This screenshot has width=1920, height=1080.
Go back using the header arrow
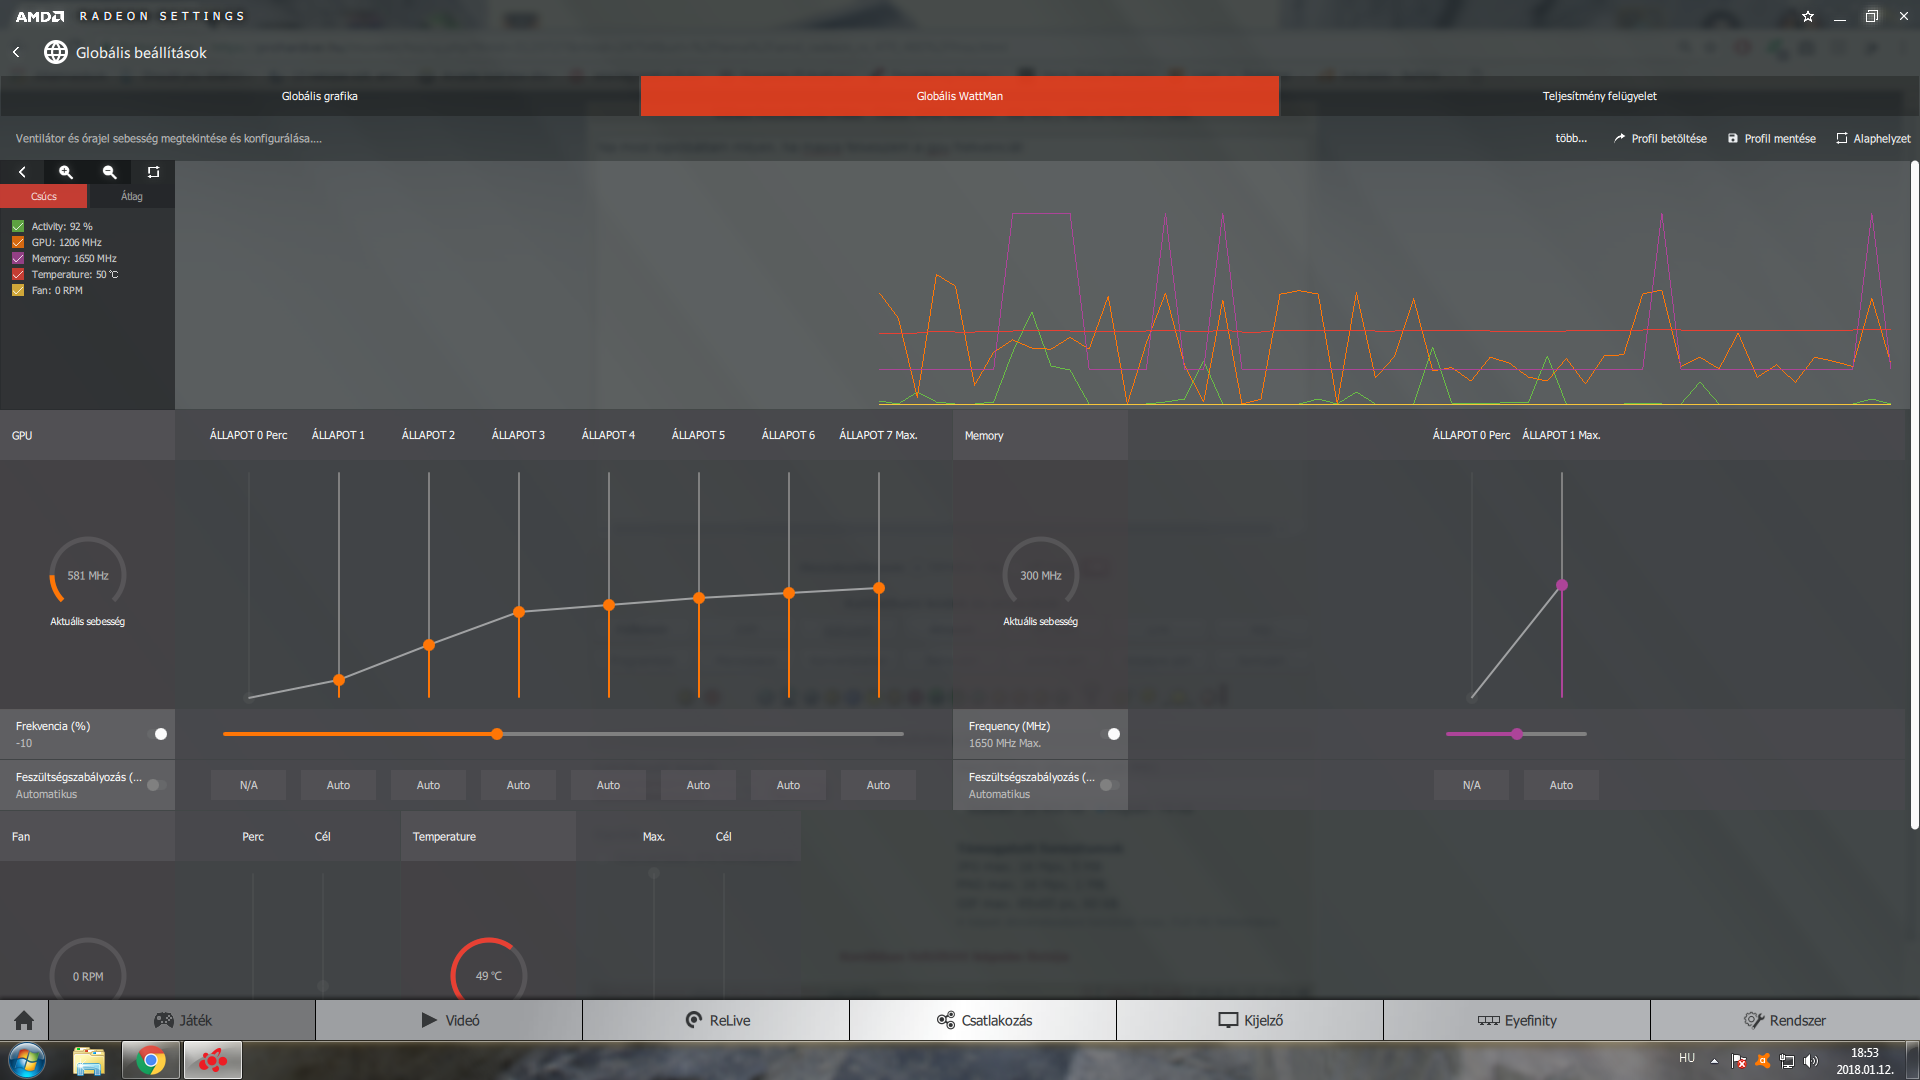16,52
